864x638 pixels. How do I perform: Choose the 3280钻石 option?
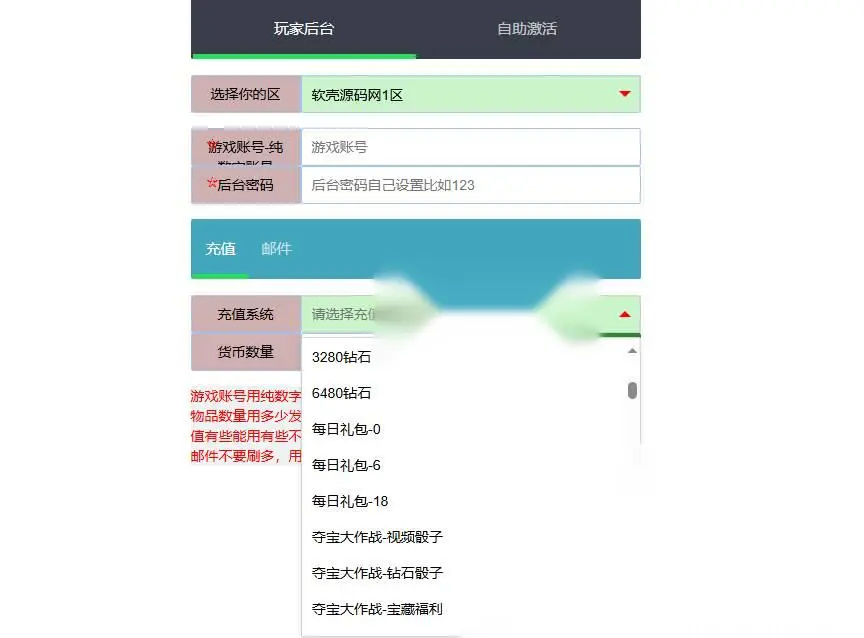tap(471, 357)
